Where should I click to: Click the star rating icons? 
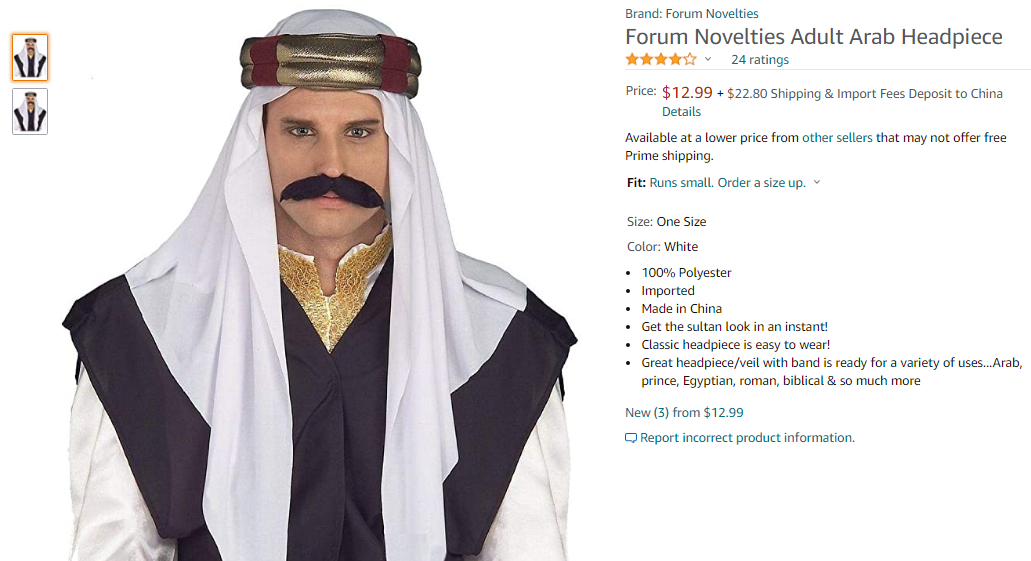660,59
